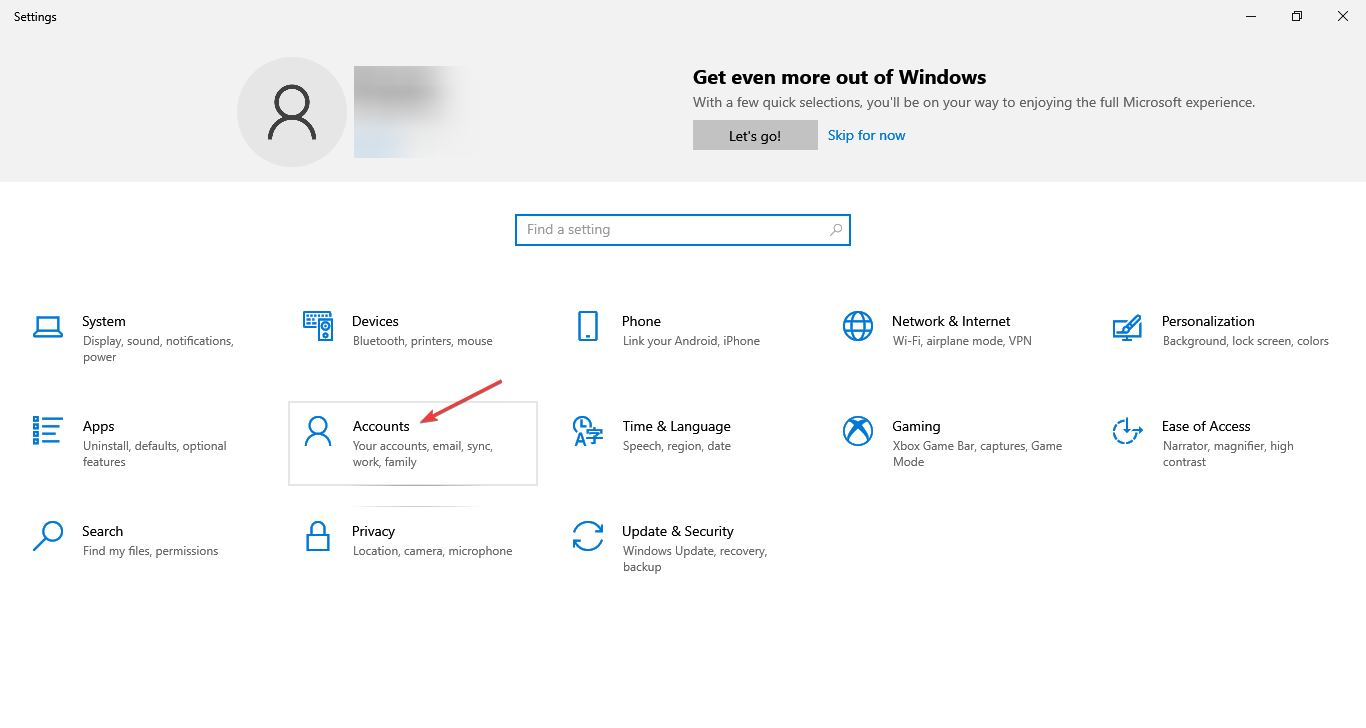This screenshot has width=1366, height=728.
Task: Click 'Uninstall, defaults, optional features' description
Action: tap(155, 454)
